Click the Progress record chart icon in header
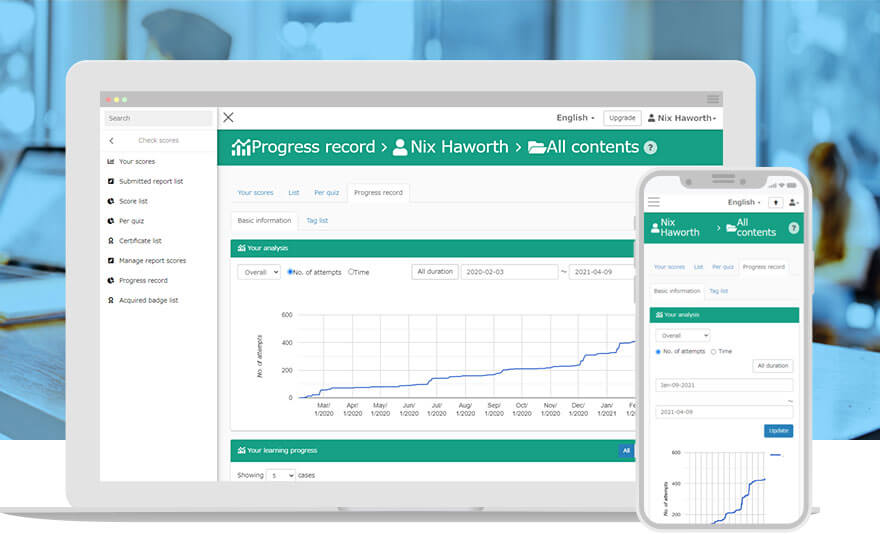 coord(241,148)
